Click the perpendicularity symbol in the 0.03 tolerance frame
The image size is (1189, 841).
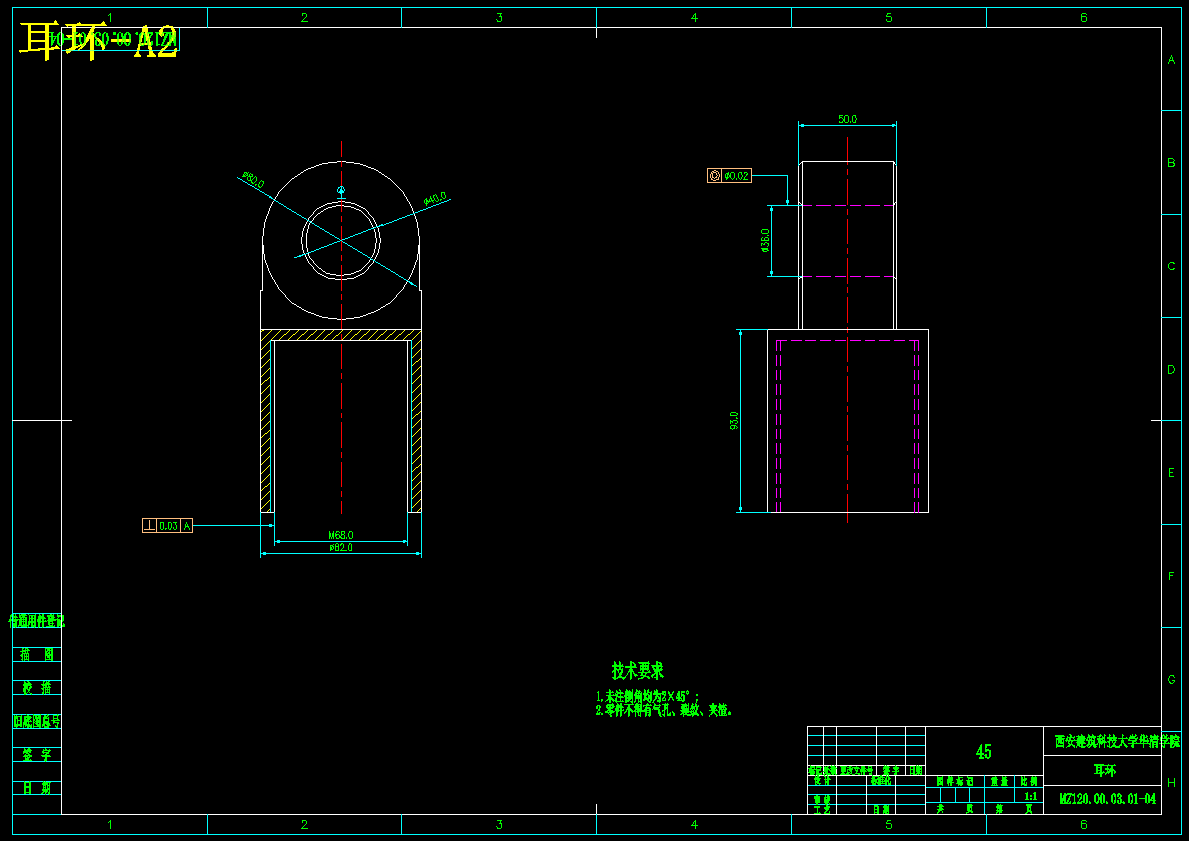click(149, 526)
